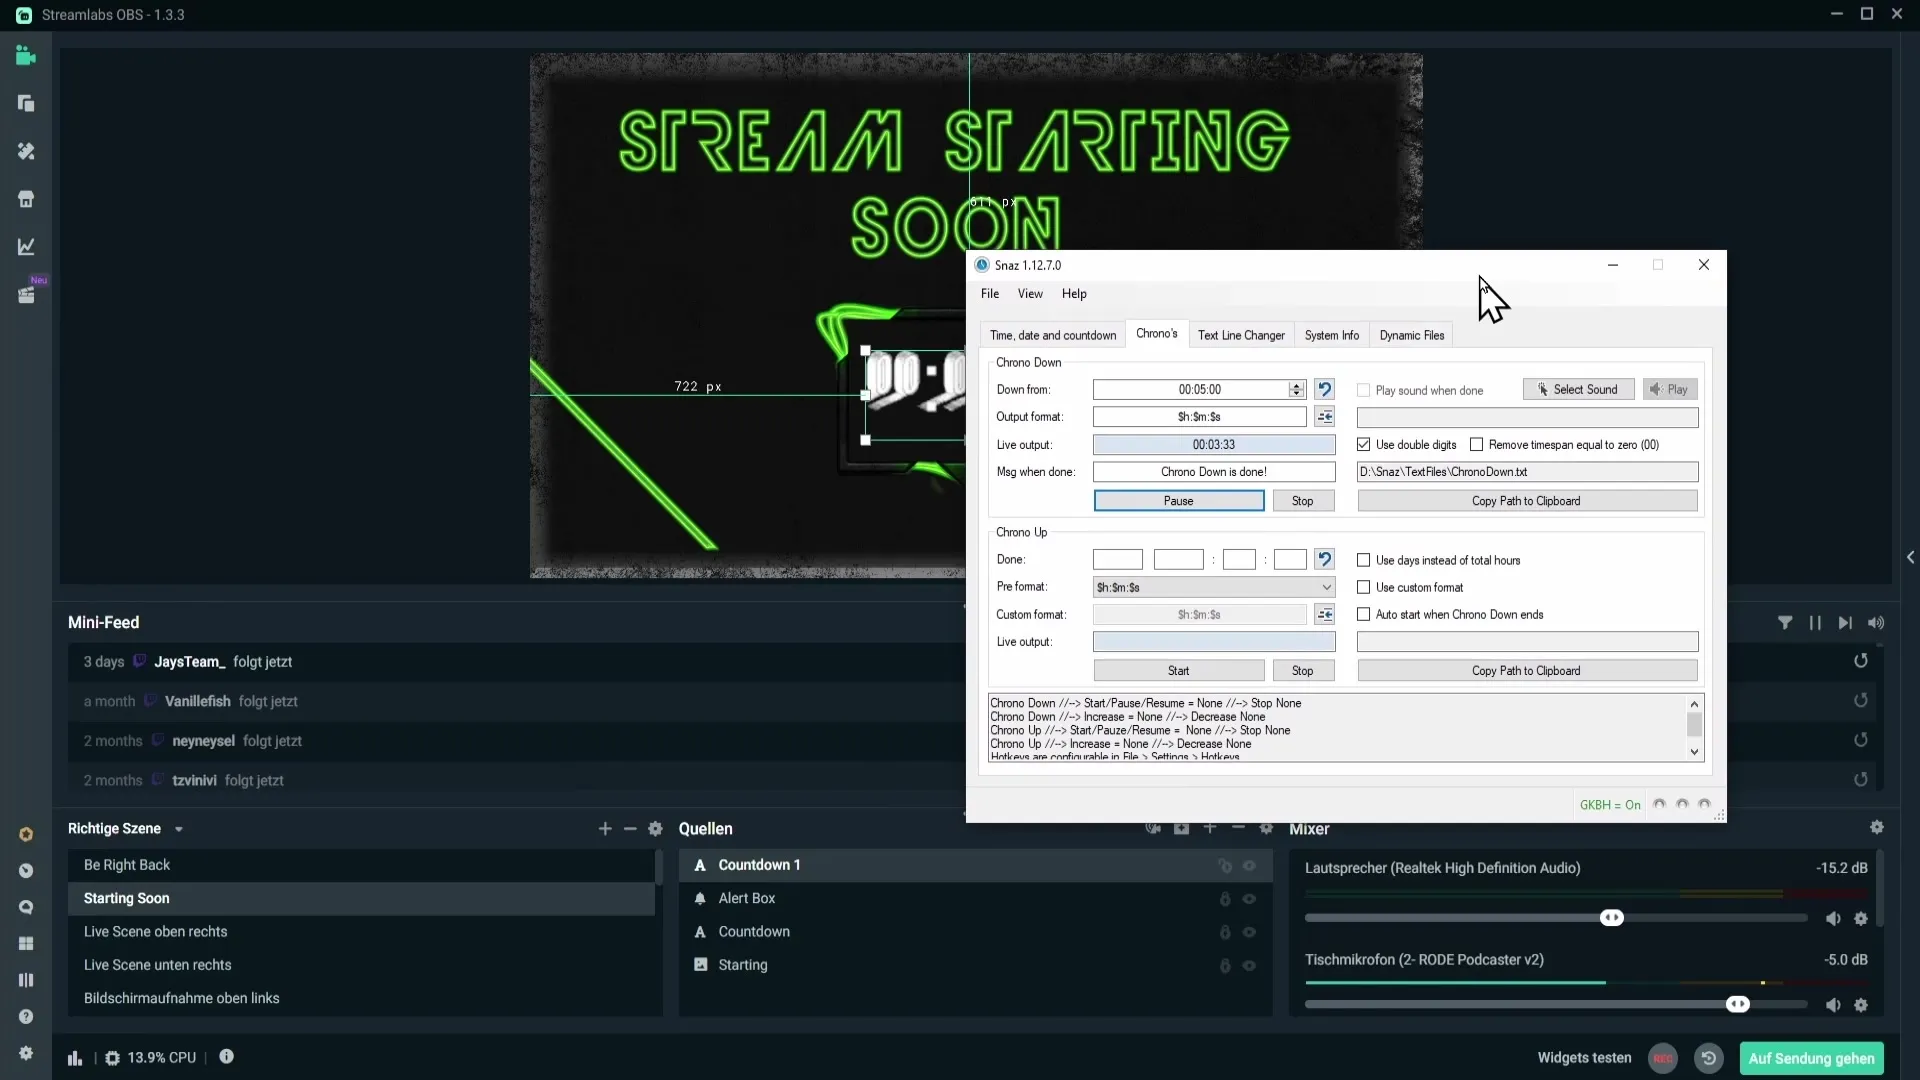Toggle visibility of Alert Box source
Screen dimensions: 1920x1080
[x=1249, y=899]
